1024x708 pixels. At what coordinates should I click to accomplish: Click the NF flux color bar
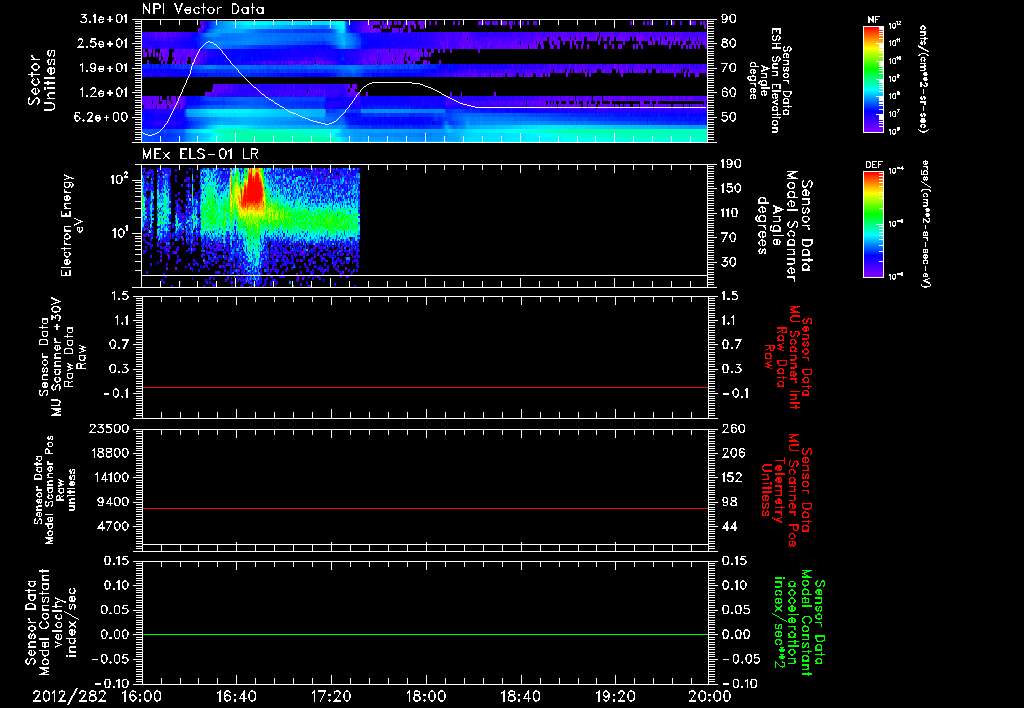pos(873,78)
